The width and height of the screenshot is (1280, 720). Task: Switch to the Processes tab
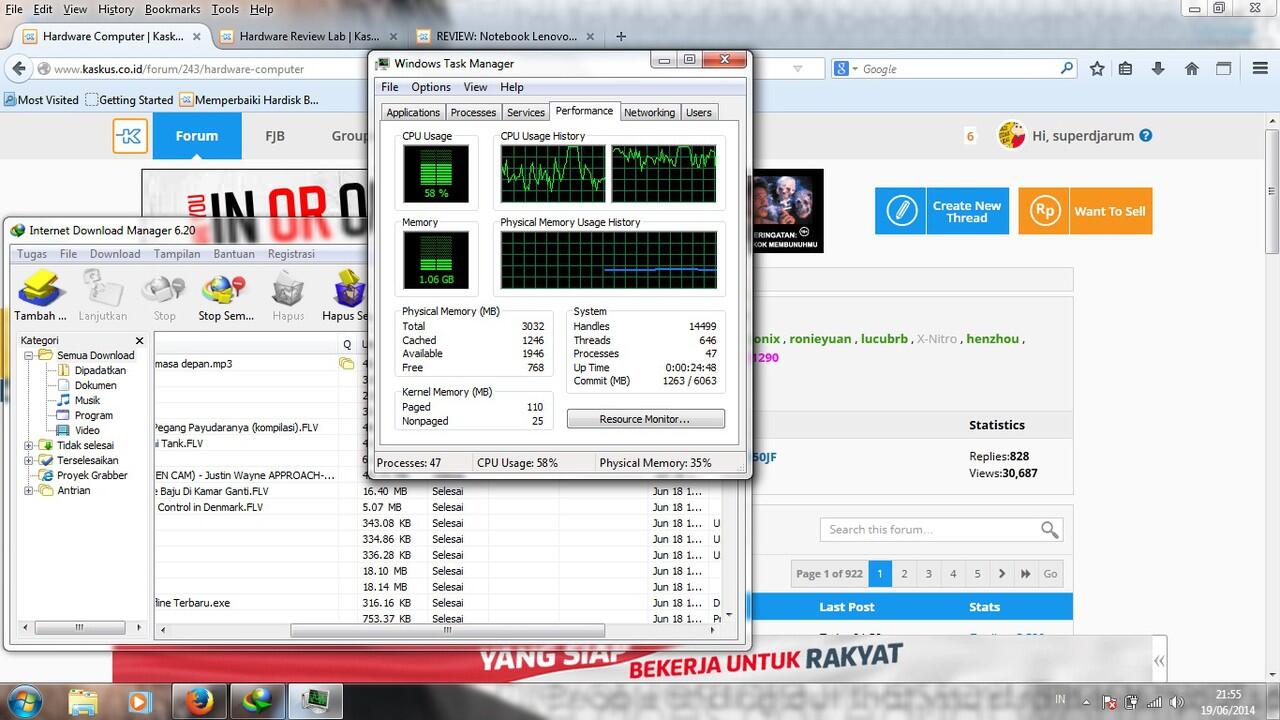point(473,112)
